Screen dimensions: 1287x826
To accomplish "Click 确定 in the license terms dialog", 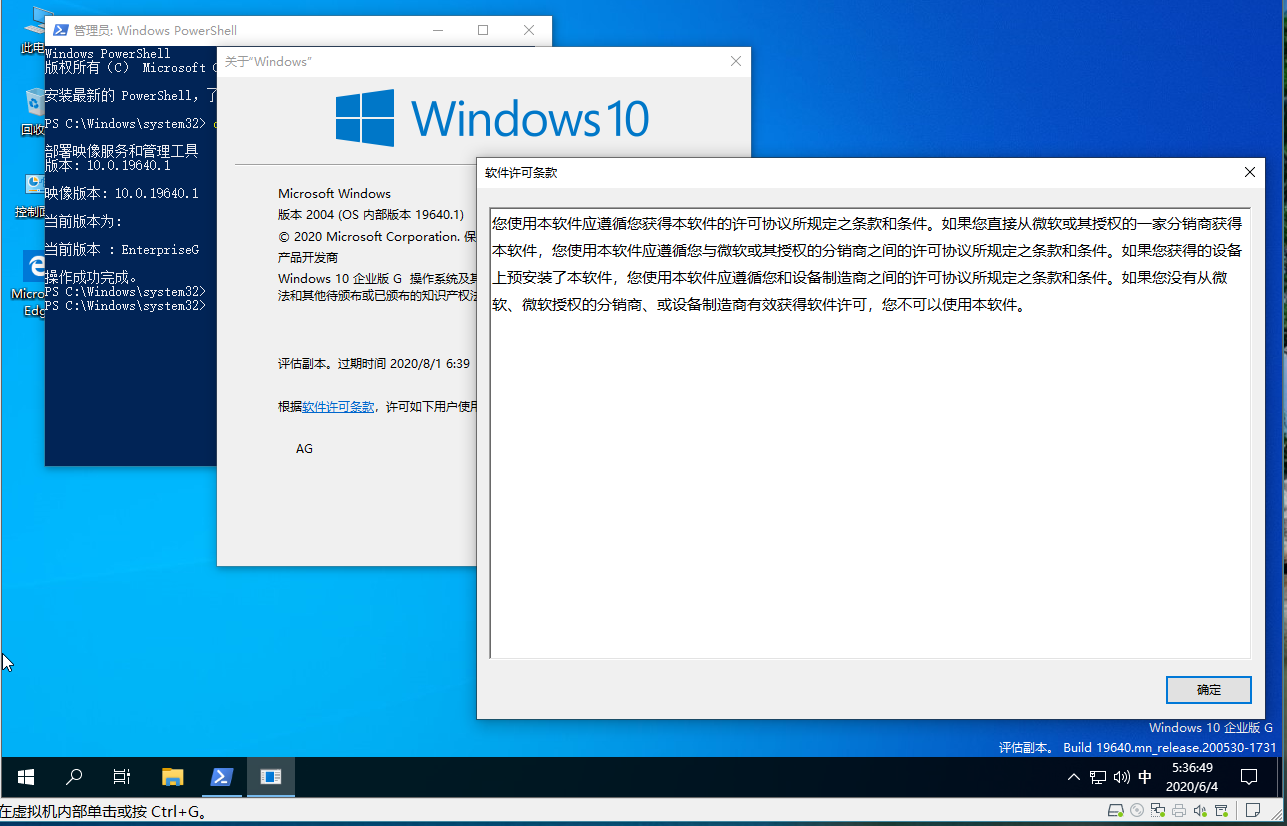I will (1208, 690).
